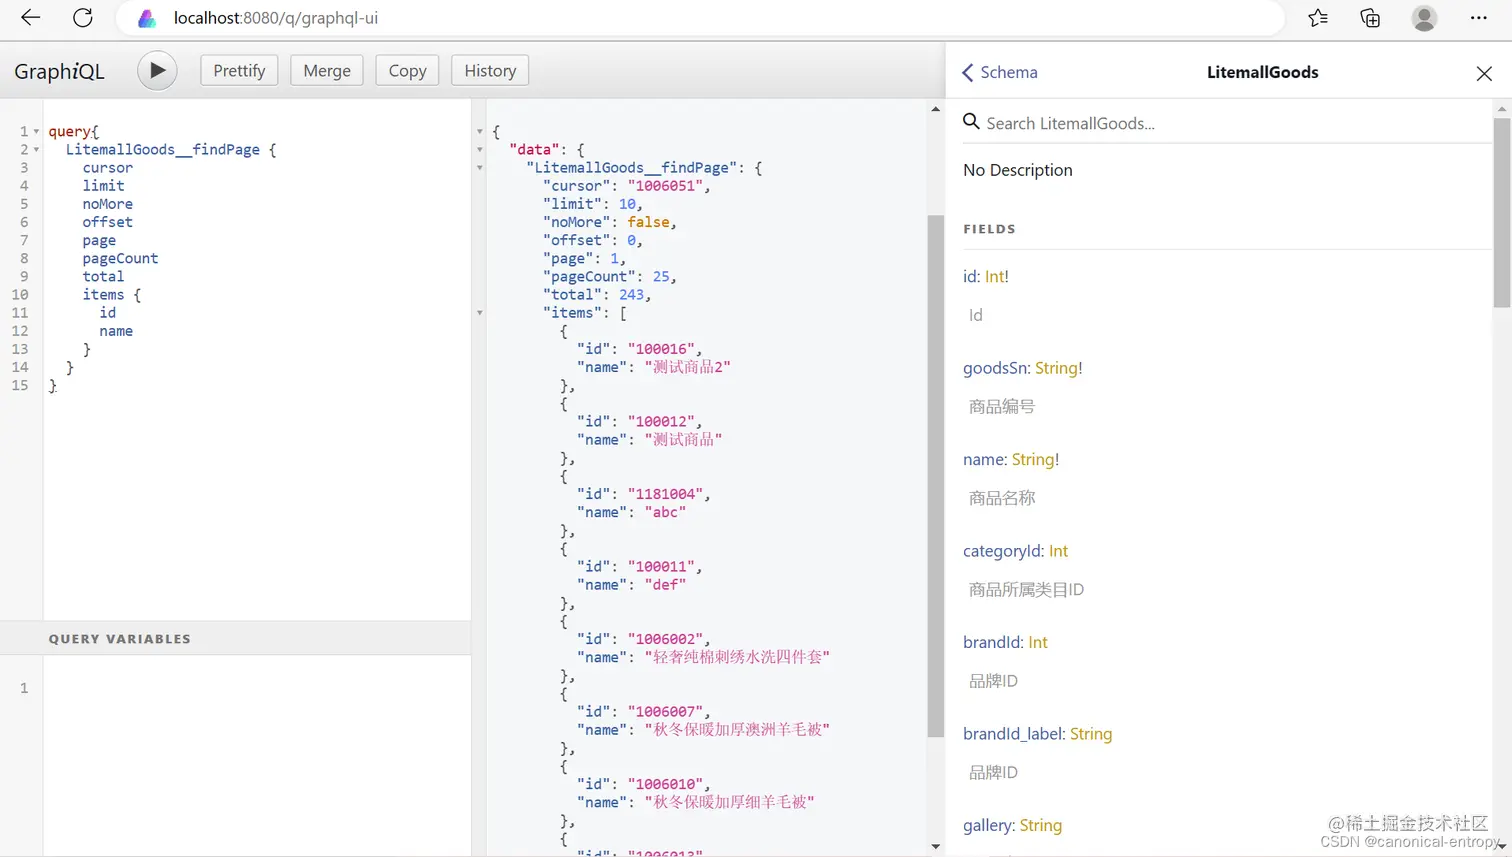The image size is (1512, 857).
Task: Click the search magnifier icon in docs
Action: 970,122
